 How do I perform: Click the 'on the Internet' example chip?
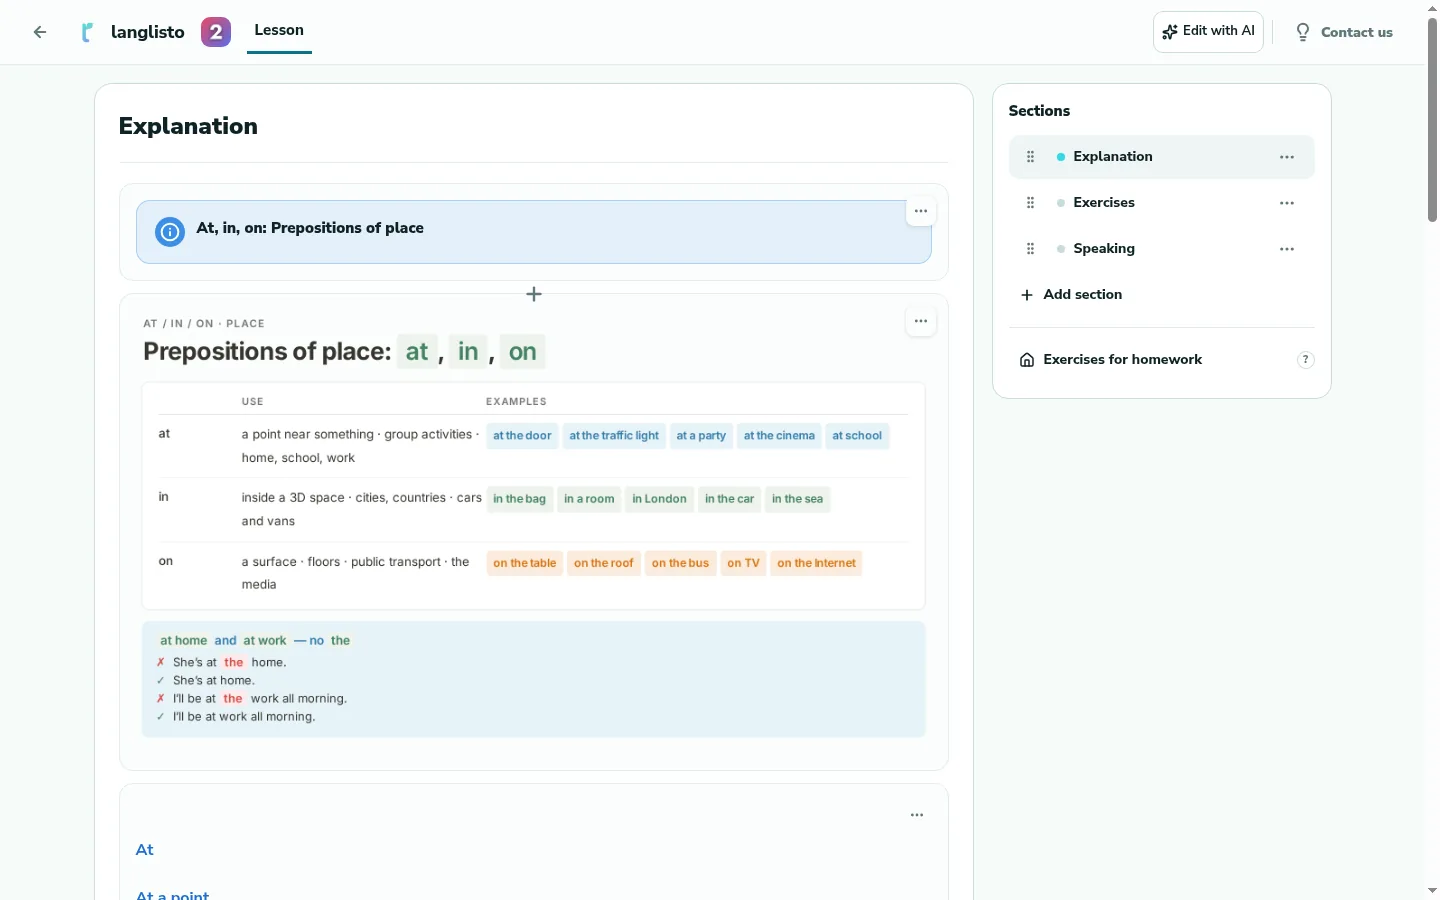(816, 563)
